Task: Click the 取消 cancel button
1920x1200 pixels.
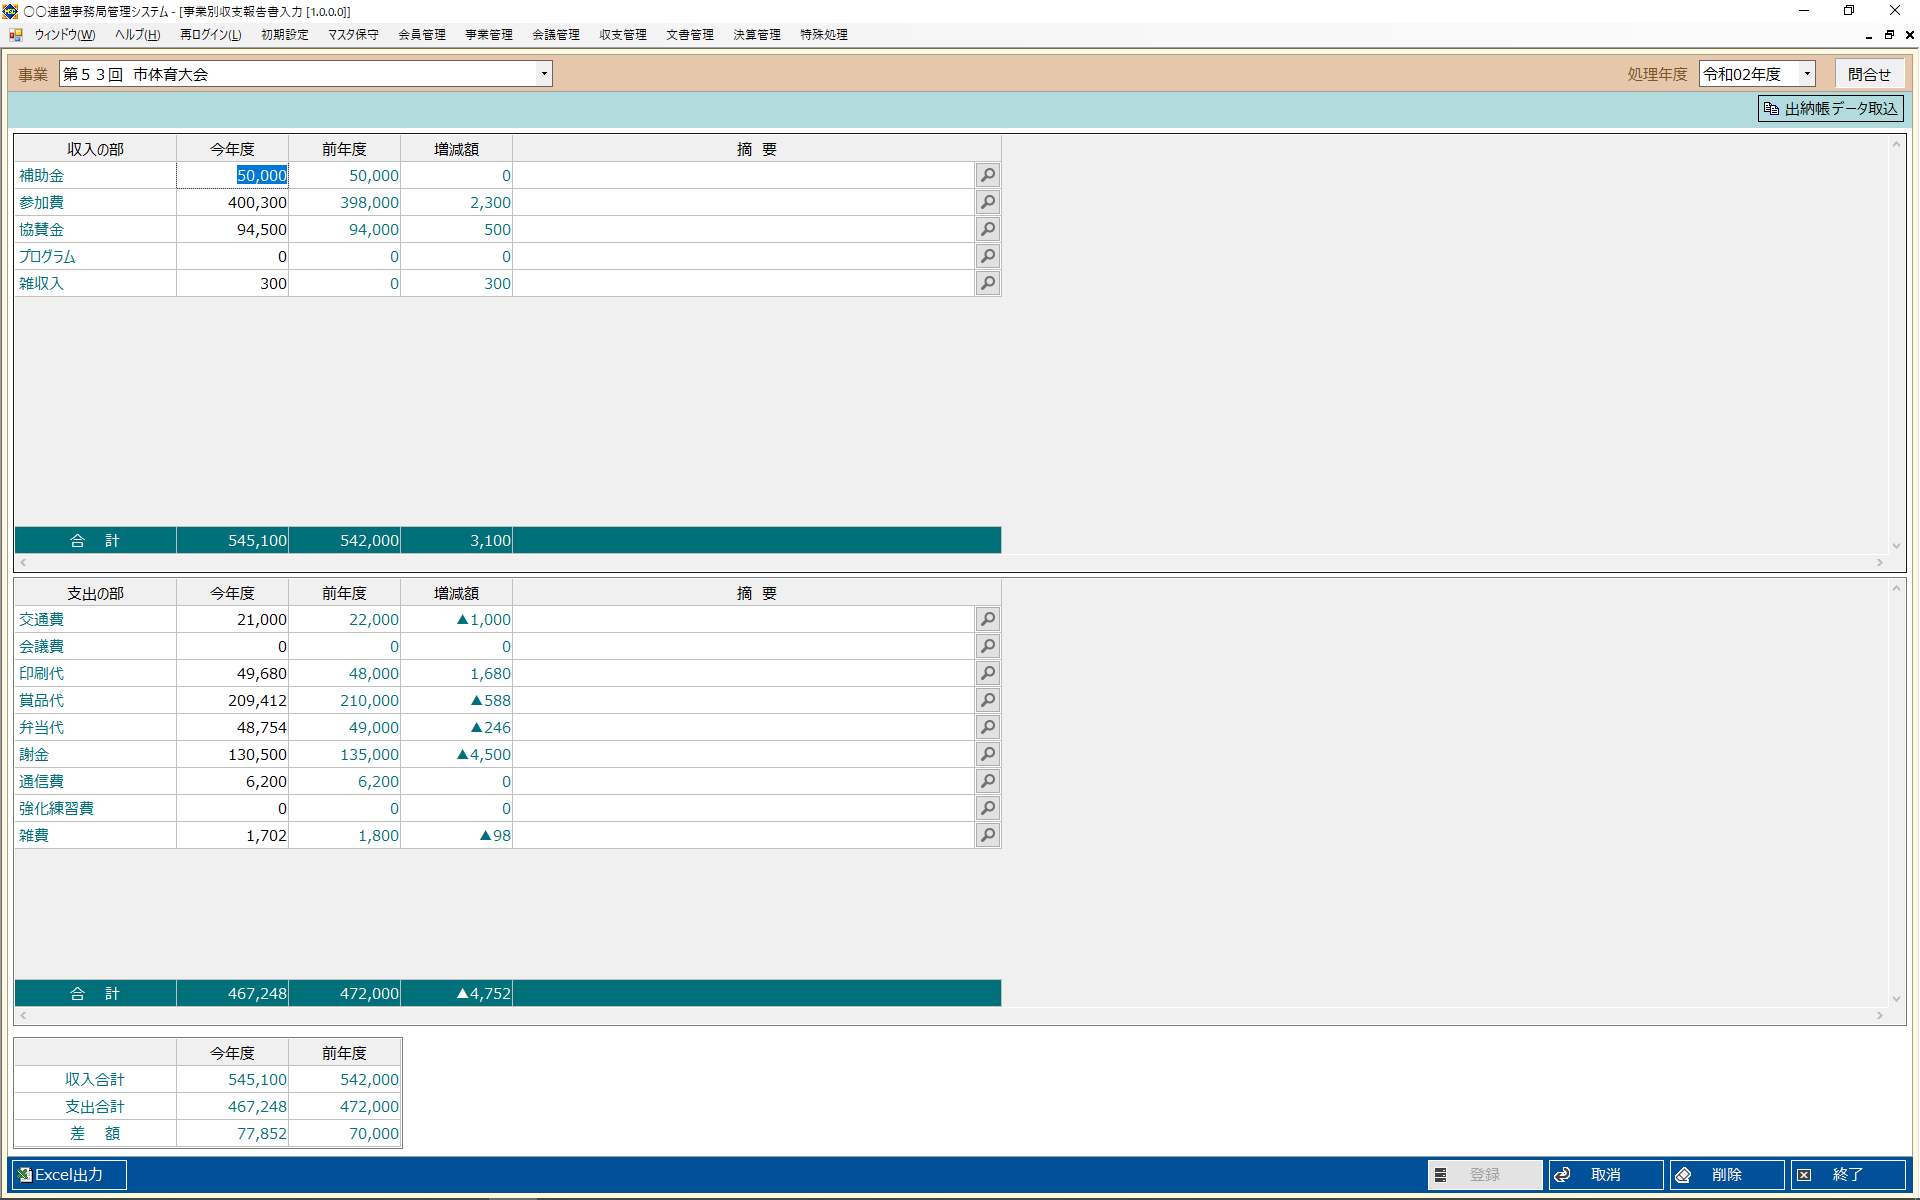Action: point(1605,1174)
